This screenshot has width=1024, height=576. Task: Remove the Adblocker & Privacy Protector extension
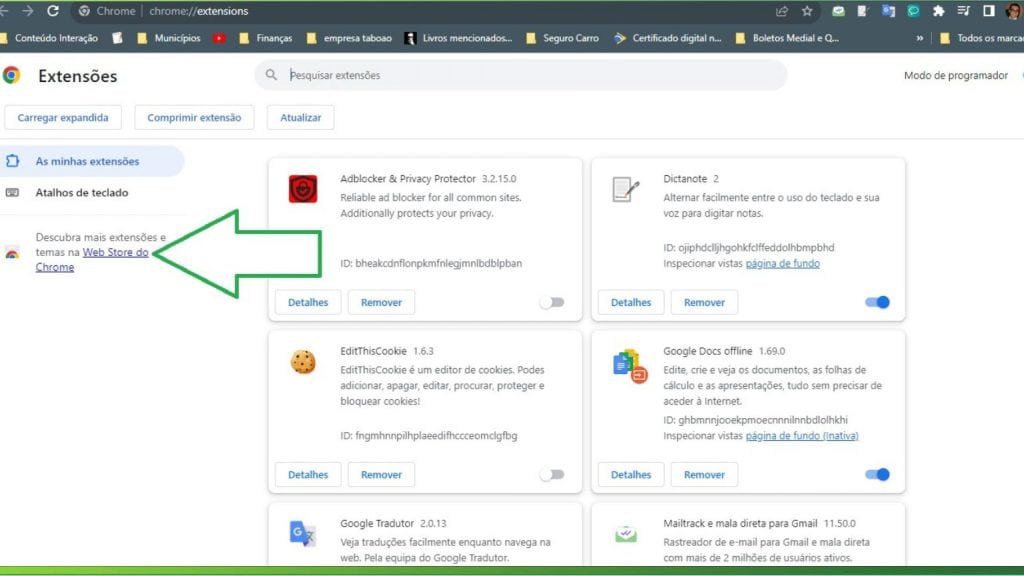[x=381, y=302]
